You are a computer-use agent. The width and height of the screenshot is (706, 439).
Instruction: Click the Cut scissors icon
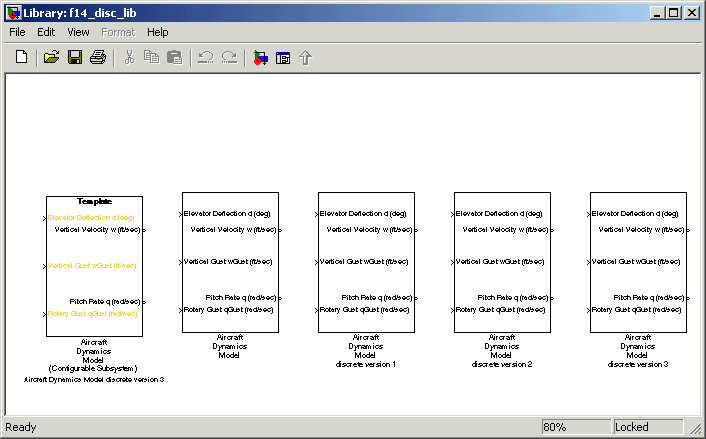tap(129, 58)
